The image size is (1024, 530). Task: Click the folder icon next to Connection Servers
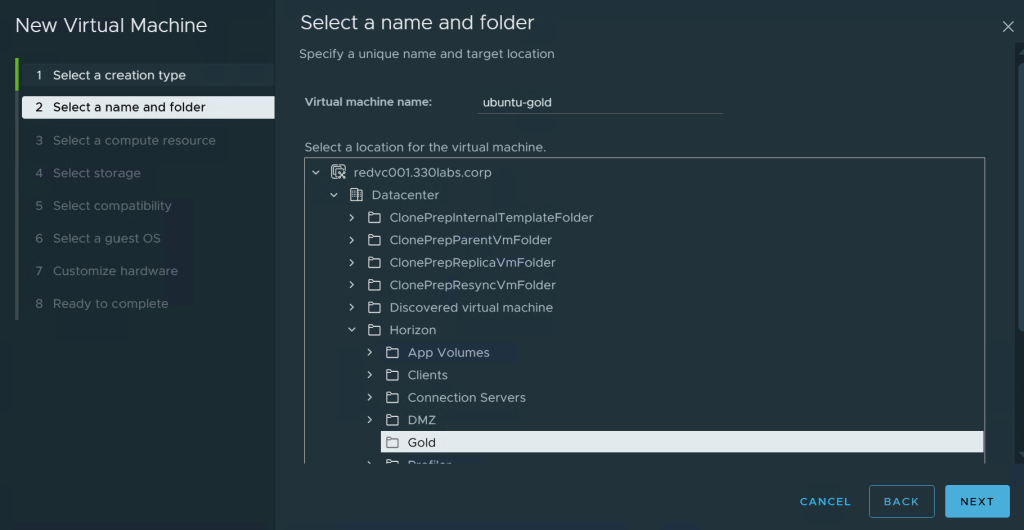pyautogui.click(x=392, y=398)
